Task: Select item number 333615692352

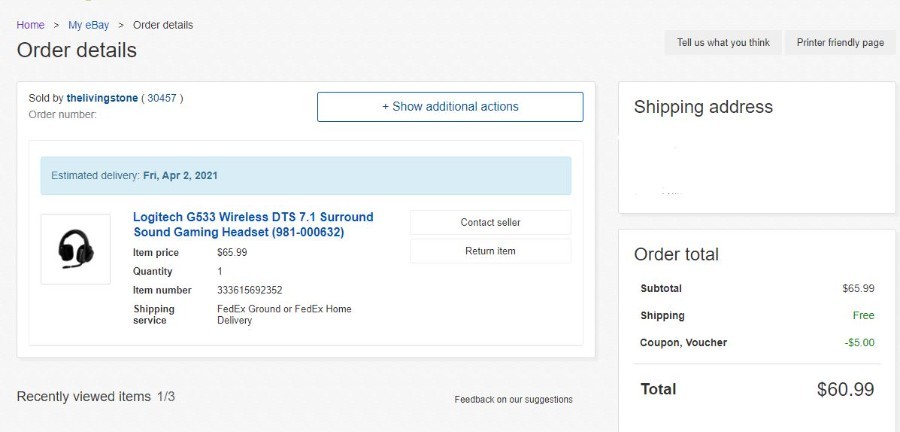Action: [250, 290]
